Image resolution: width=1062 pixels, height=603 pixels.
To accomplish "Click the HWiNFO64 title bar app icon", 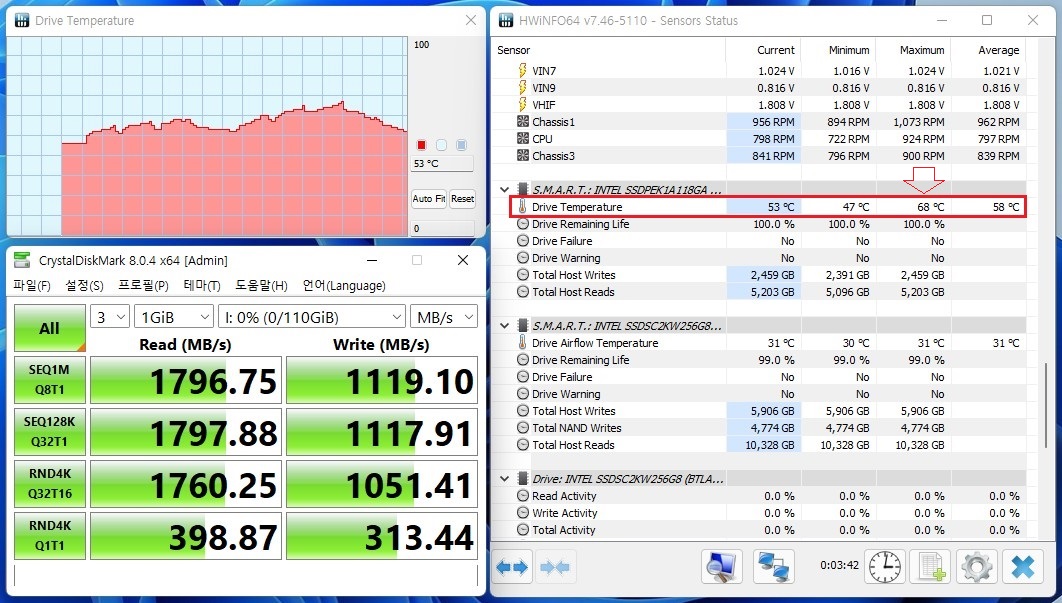I will [506, 20].
